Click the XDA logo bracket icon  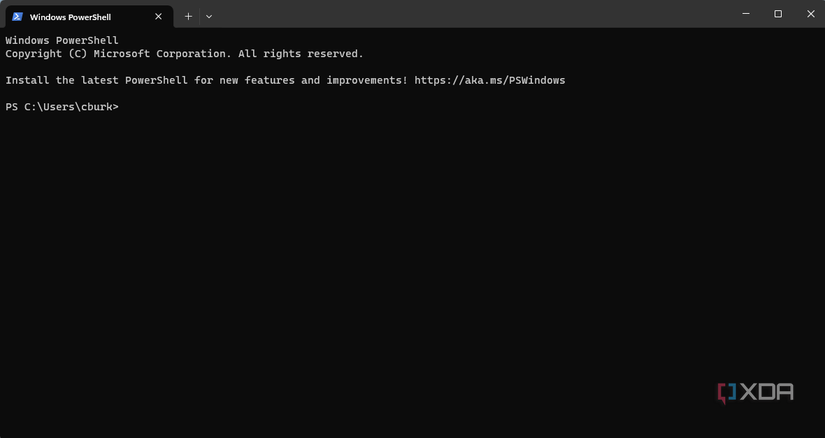point(727,393)
